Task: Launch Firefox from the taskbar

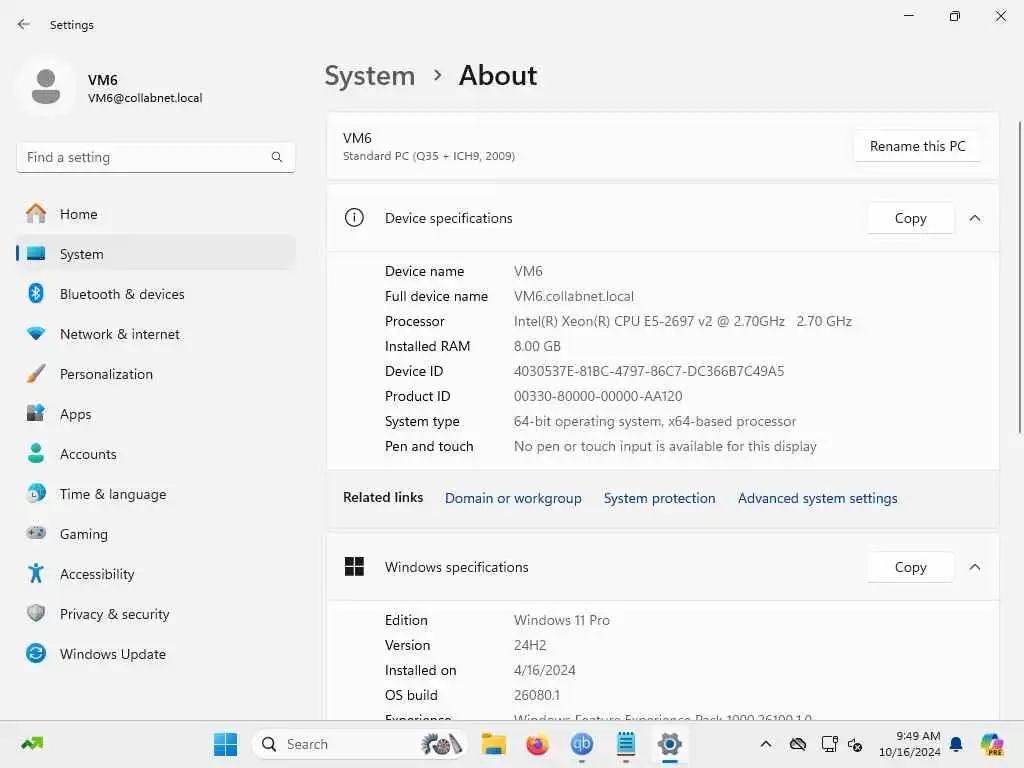Action: pyautogui.click(x=537, y=744)
